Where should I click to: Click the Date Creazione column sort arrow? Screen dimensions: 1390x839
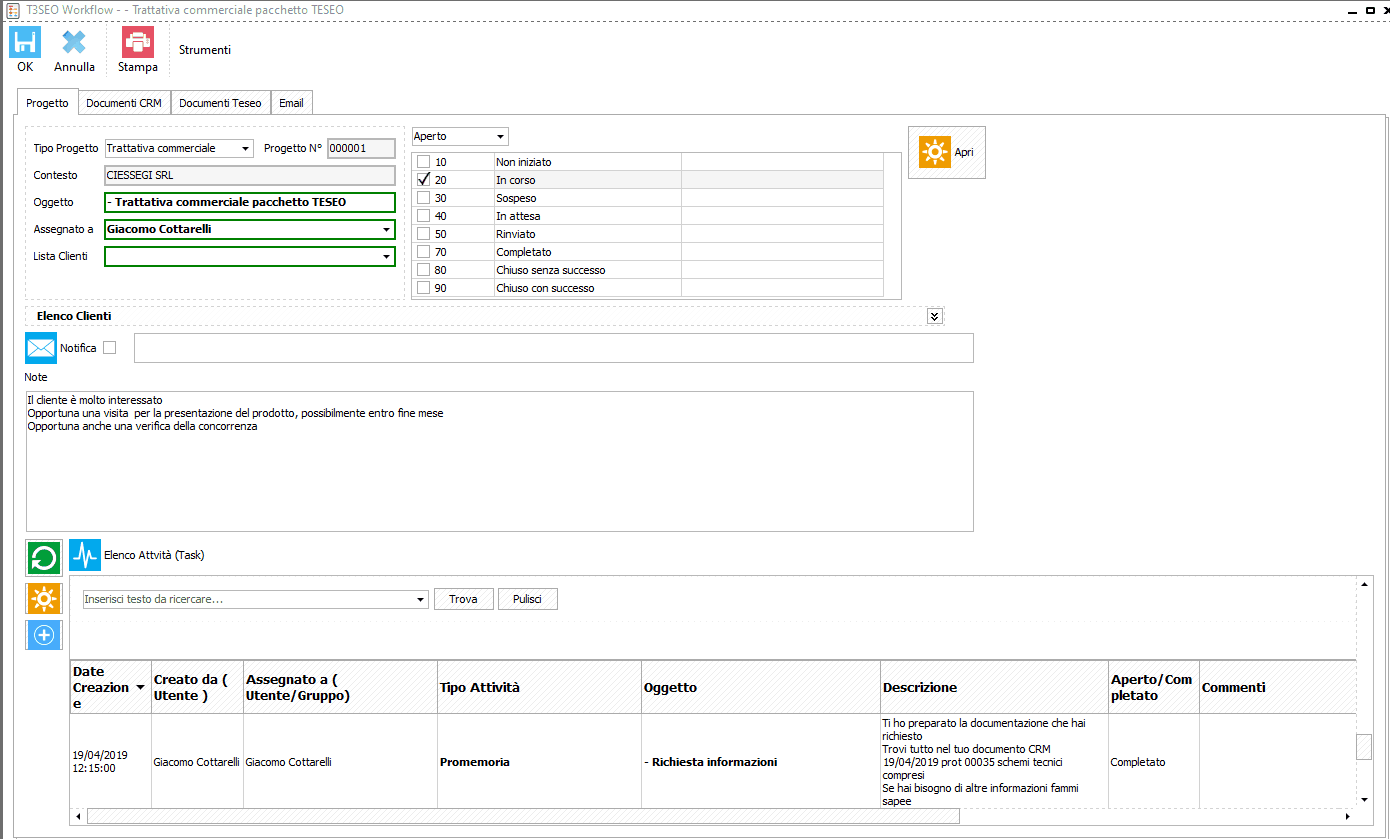pos(141,688)
